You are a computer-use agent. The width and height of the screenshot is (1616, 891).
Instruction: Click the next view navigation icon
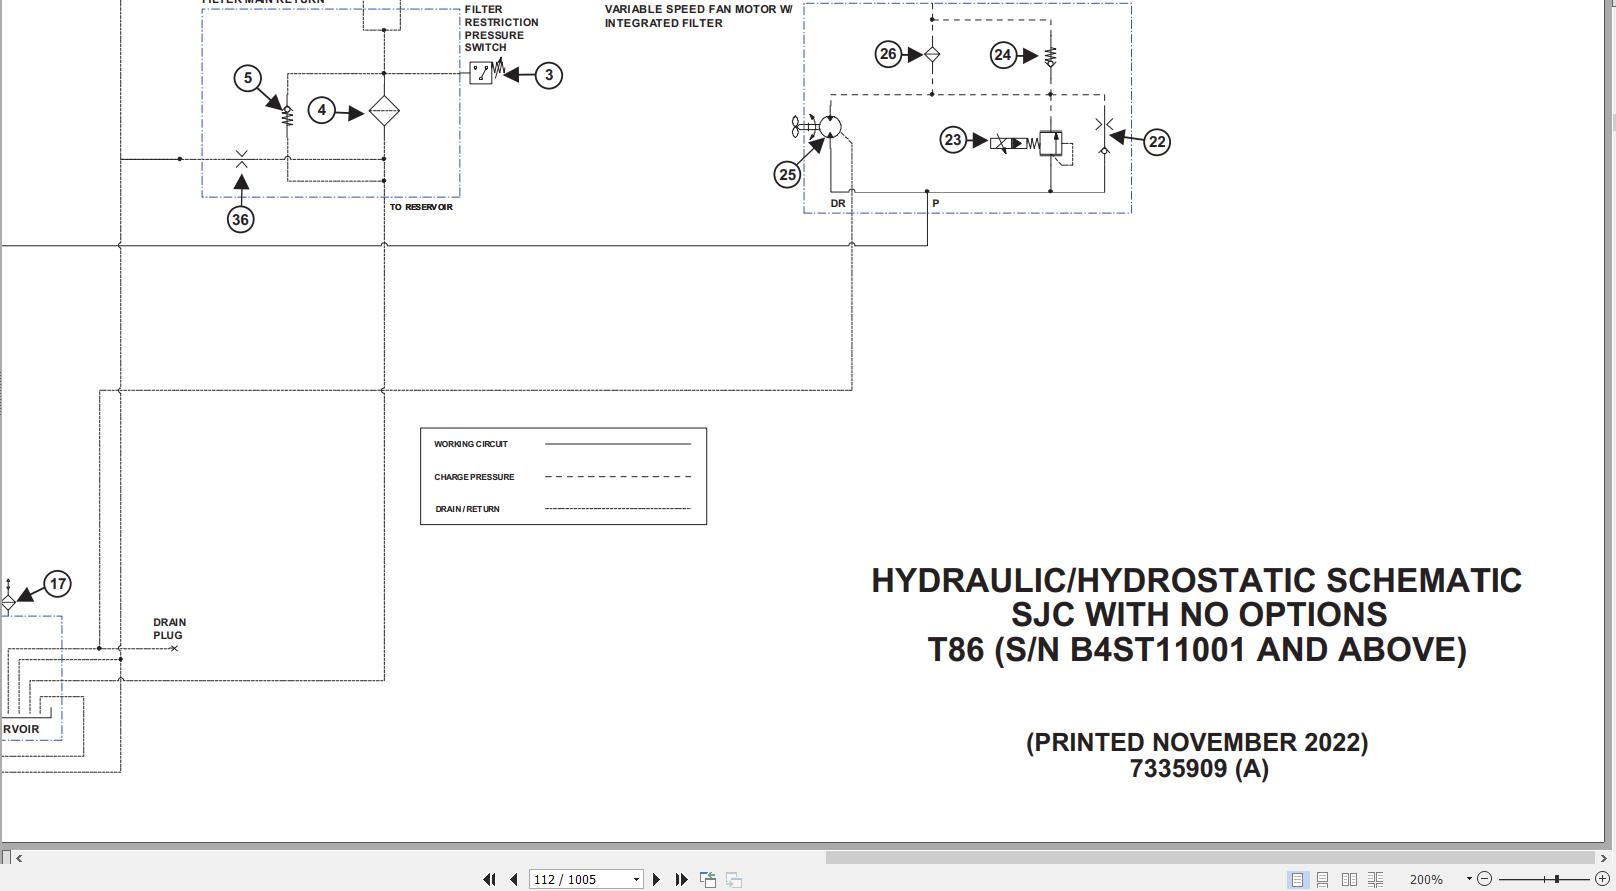tap(734, 879)
